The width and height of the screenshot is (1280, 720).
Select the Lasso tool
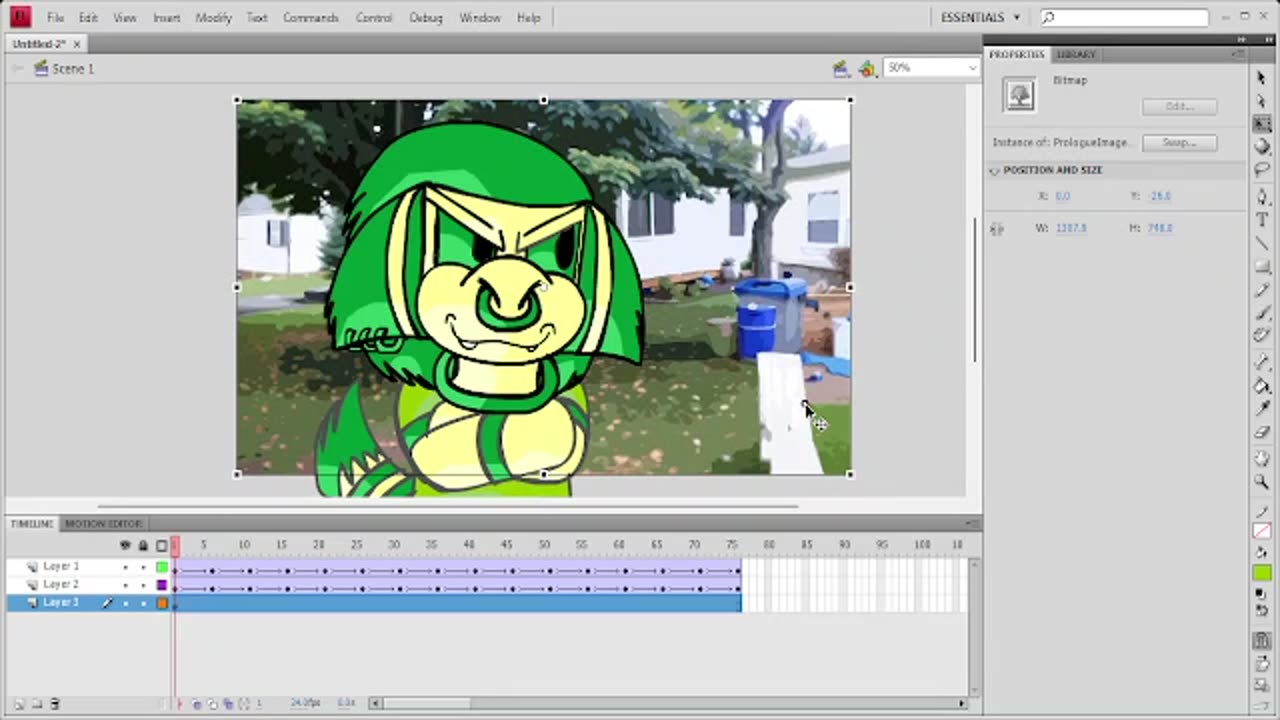pos(1262,170)
